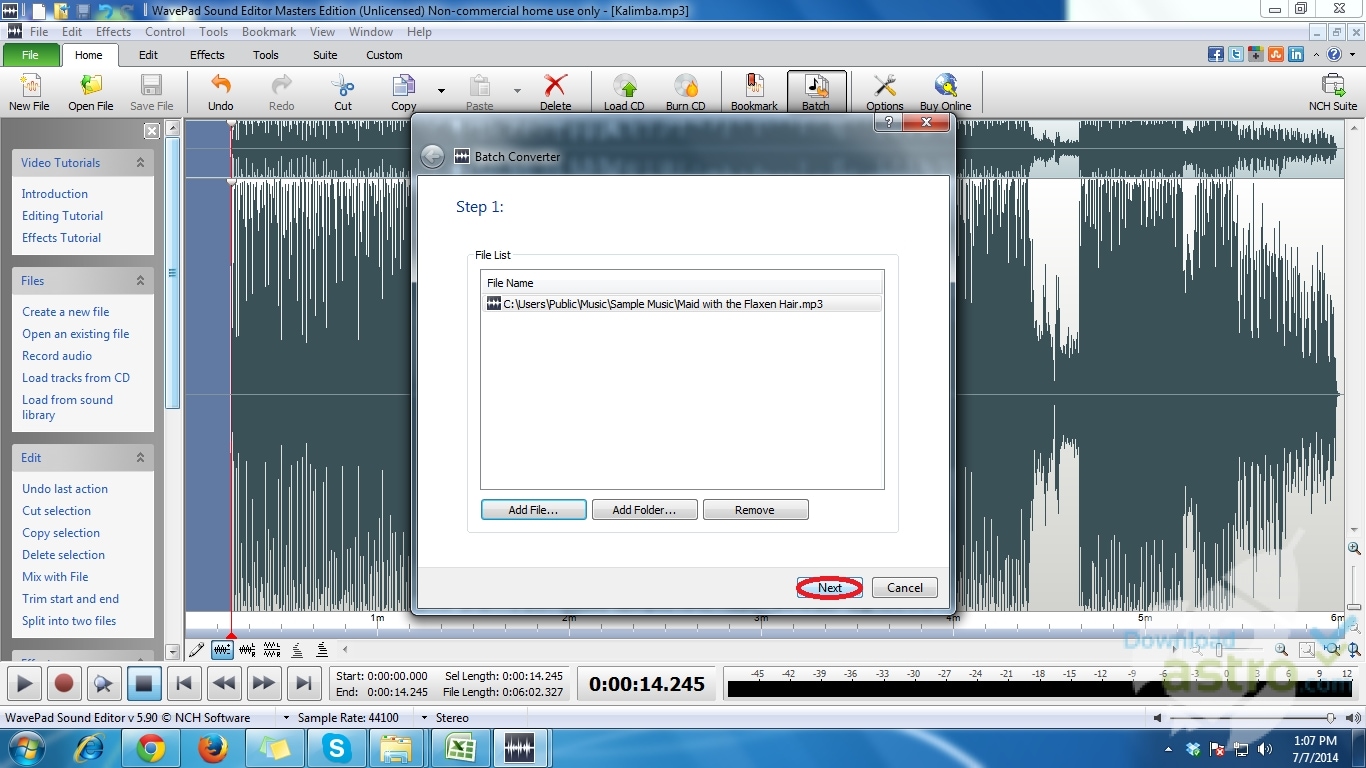Image resolution: width=1366 pixels, height=768 pixels.
Task: Open the Bookmark menu in the menu bar
Action: pos(269,32)
